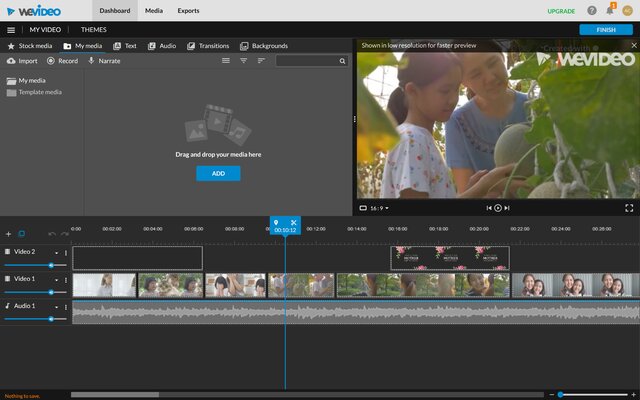Click the redo arrow

[64, 234]
